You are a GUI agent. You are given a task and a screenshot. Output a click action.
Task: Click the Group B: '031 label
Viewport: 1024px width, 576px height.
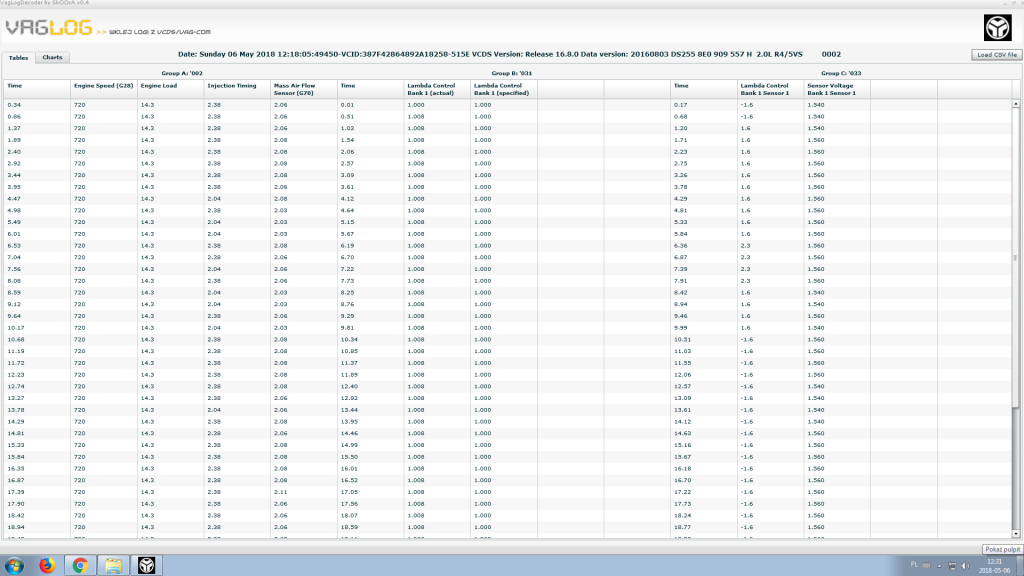click(511, 73)
